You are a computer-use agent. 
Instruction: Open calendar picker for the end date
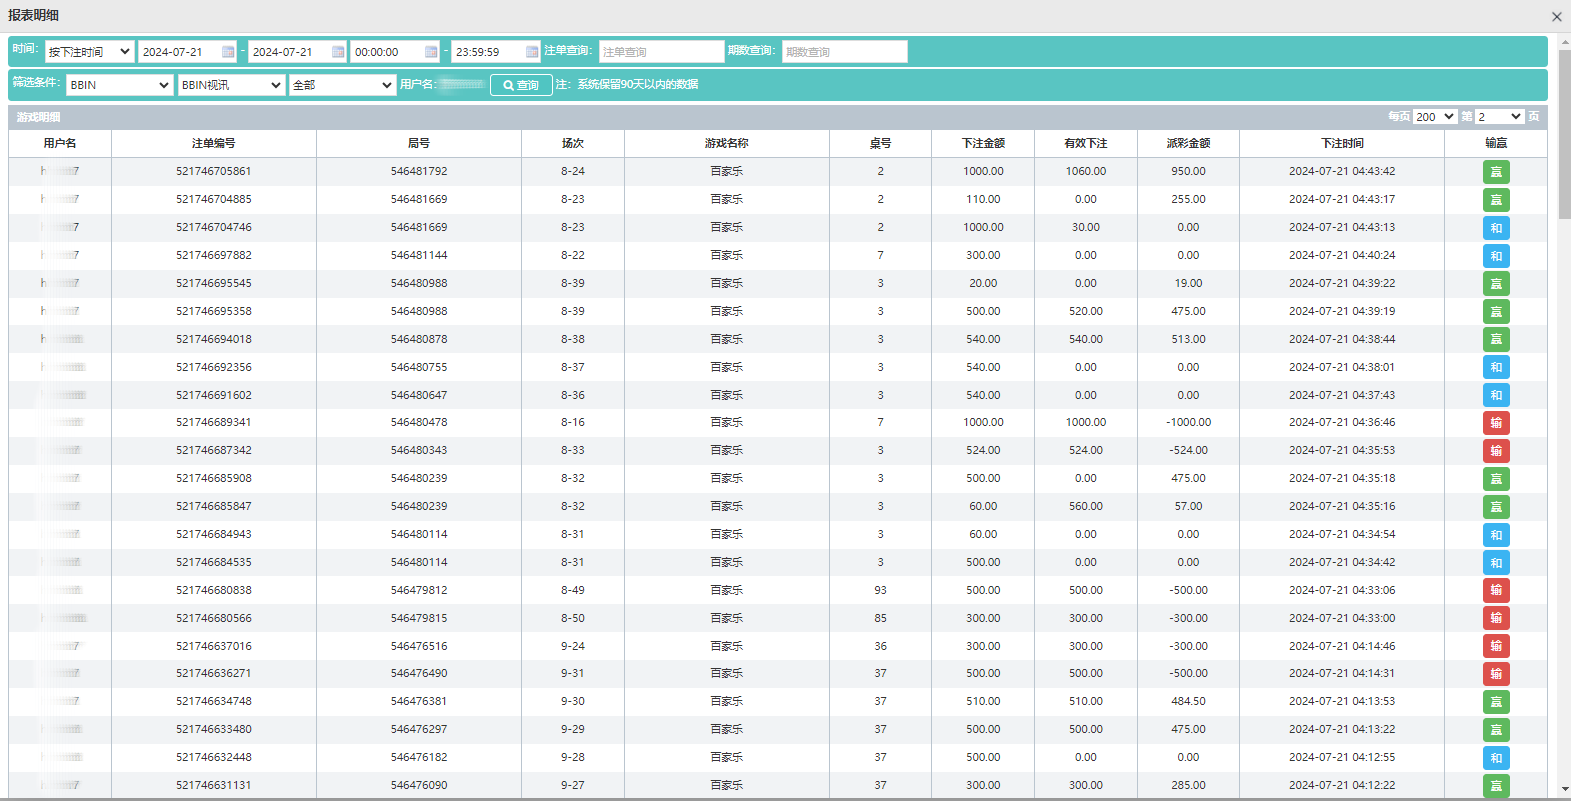pos(338,52)
